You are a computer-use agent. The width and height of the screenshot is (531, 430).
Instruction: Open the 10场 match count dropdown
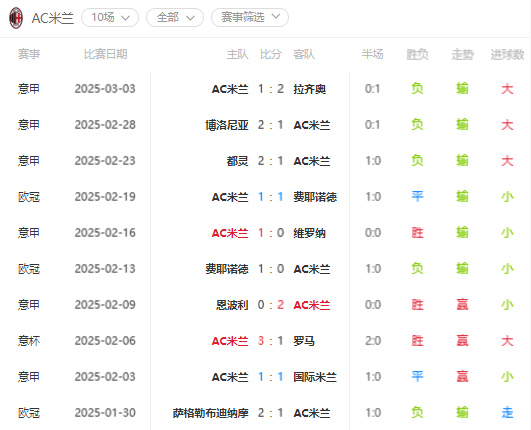point(110,17)
